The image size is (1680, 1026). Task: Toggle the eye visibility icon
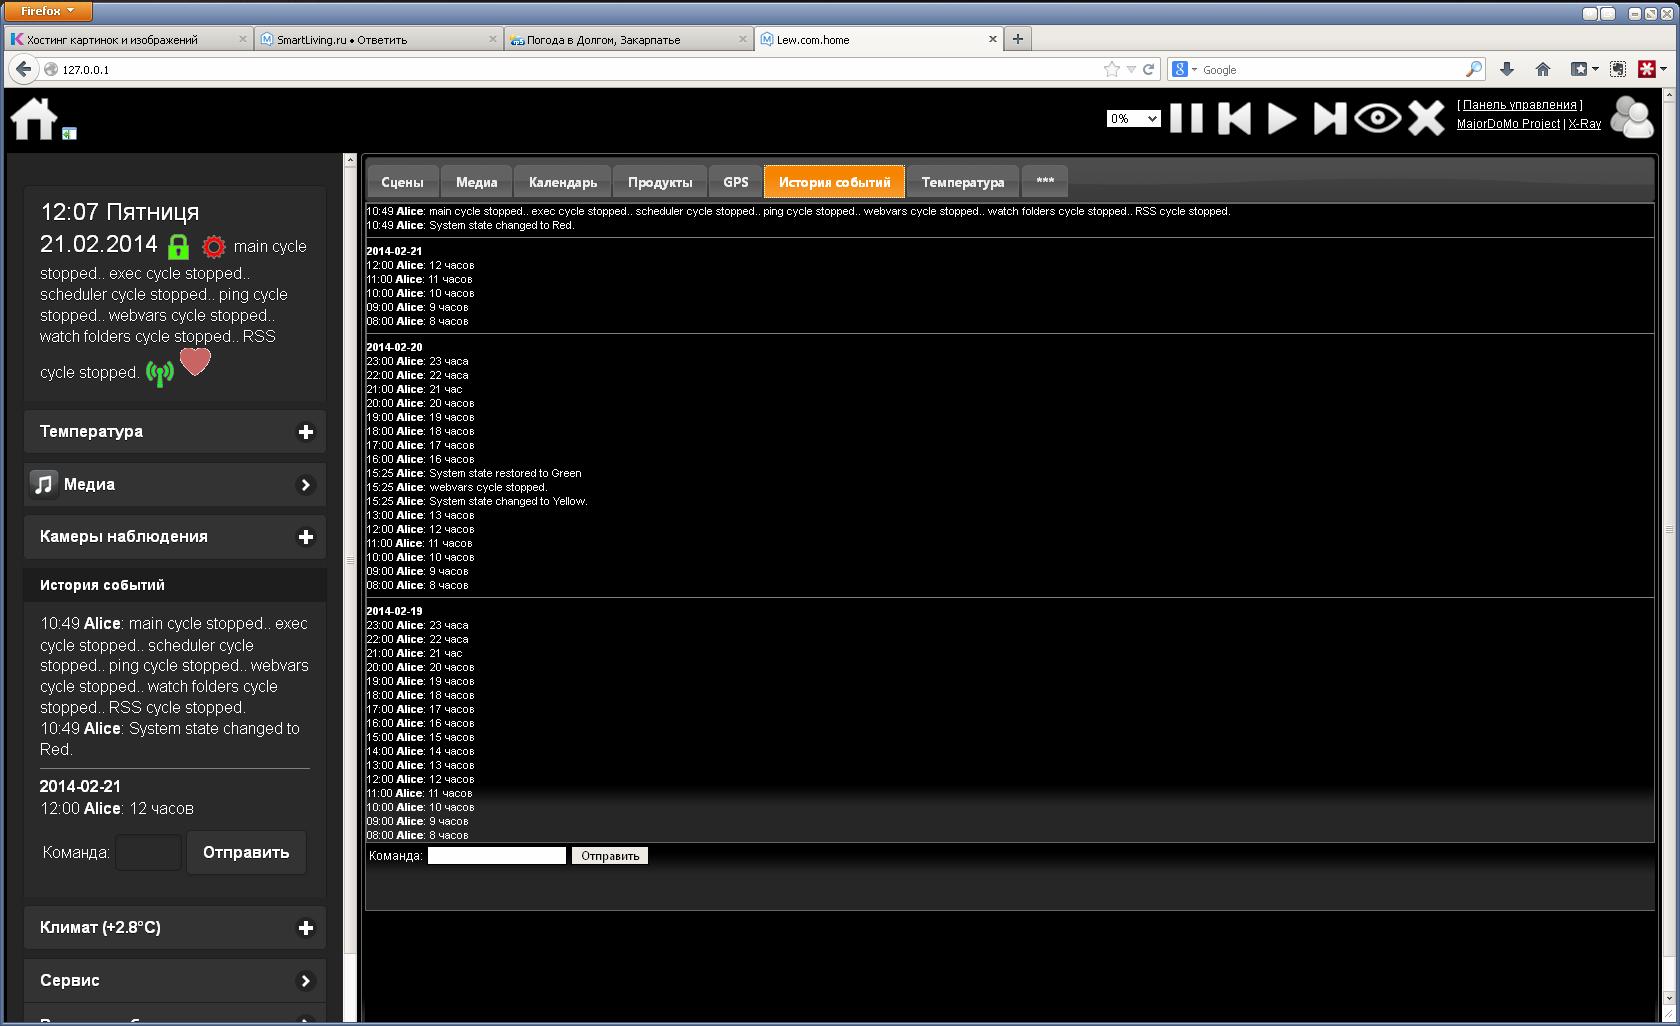pos(1378,118)
